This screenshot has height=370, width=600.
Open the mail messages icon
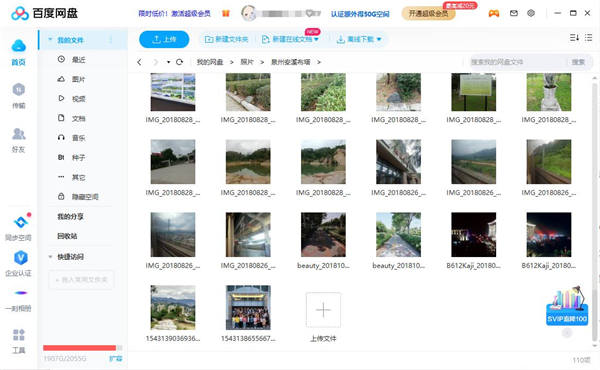click(x=514, y=13)
